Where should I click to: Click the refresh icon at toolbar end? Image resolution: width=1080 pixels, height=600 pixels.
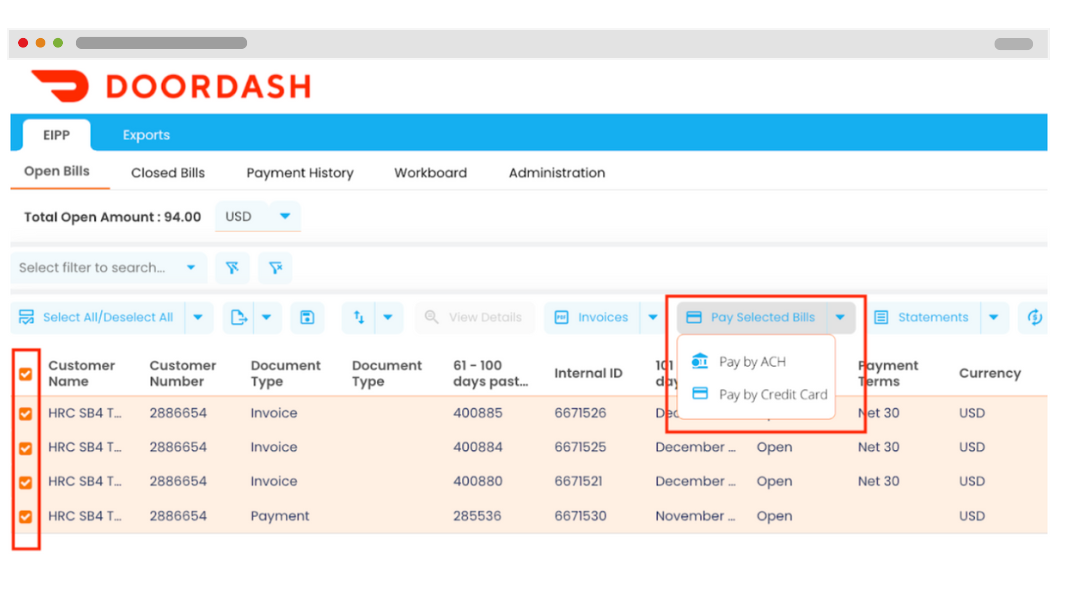1035,318
